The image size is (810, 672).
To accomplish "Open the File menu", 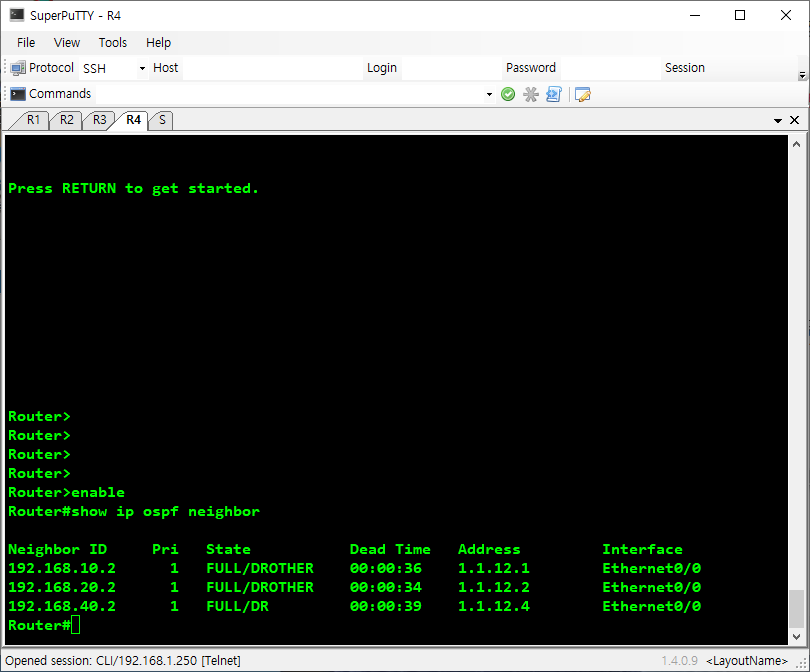I will pos(26,42).
